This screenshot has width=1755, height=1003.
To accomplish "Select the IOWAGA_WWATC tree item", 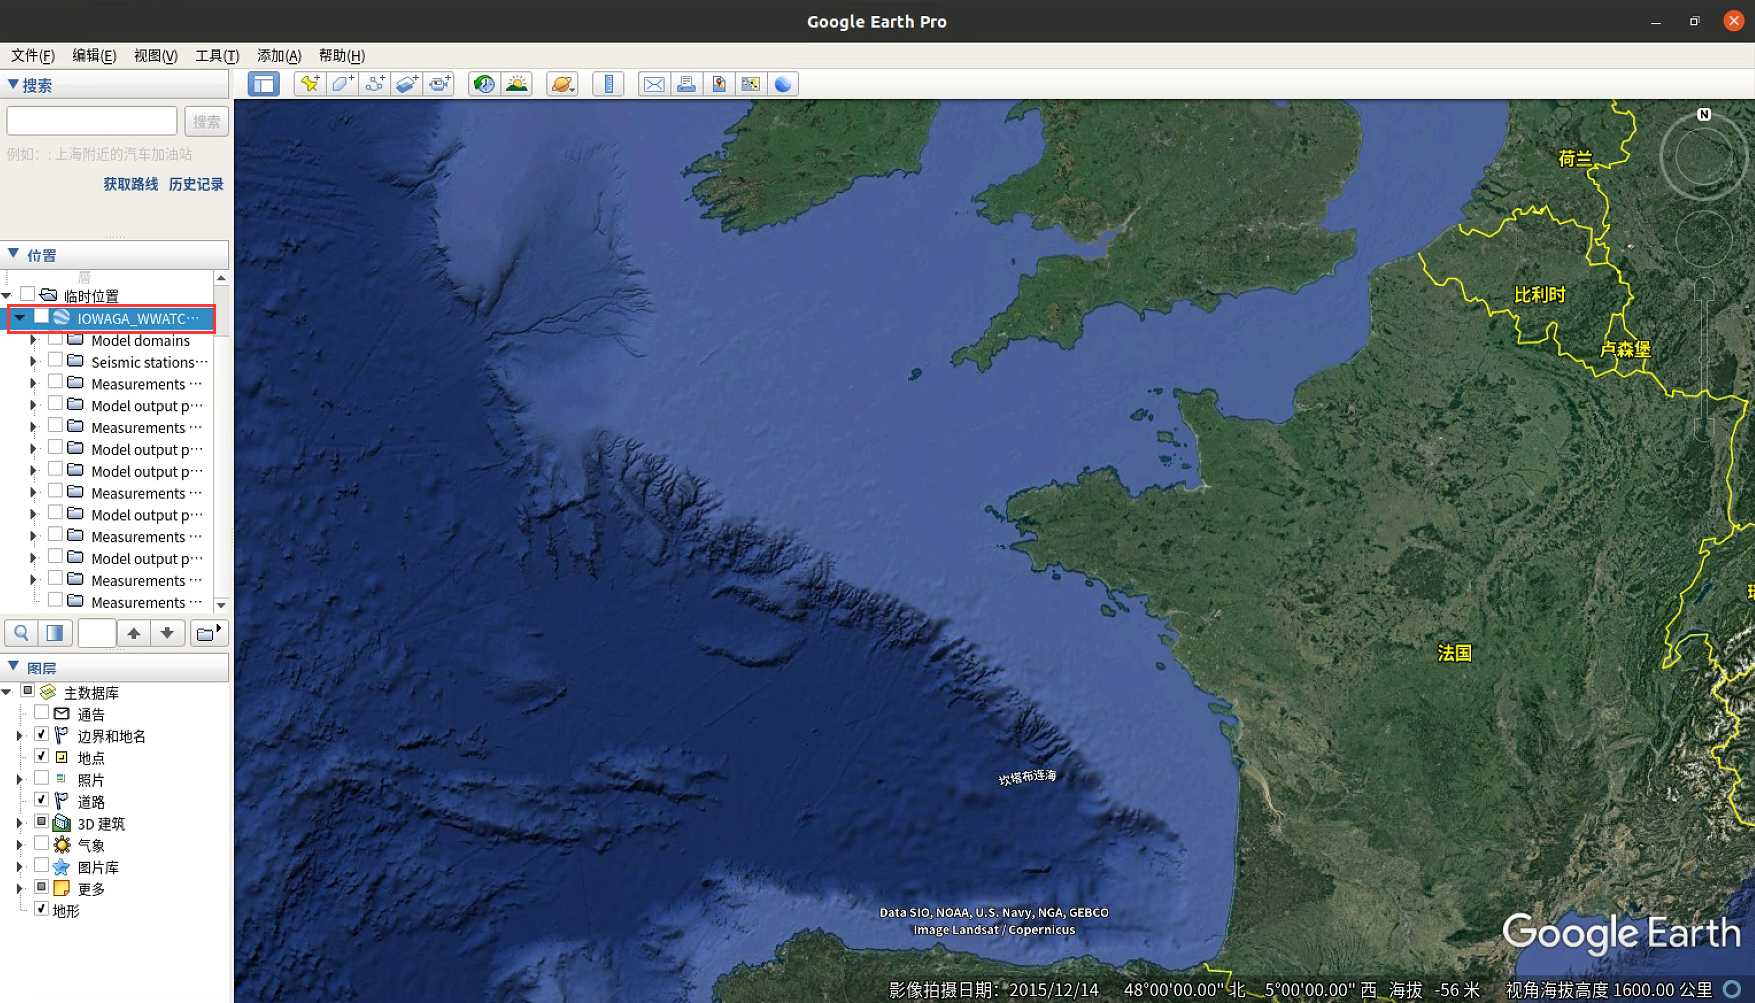I will [x=138, y=318].
